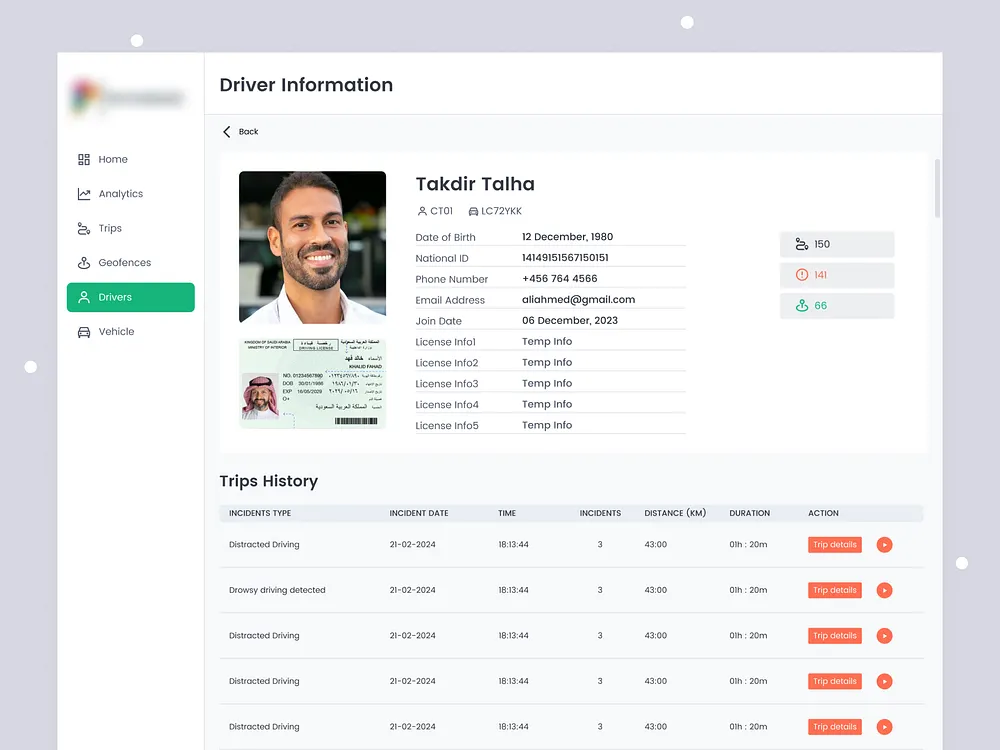Click the green geofence icon beside 66
The height and width of the screenshot is (750, 1000).
tap(802, 305)
